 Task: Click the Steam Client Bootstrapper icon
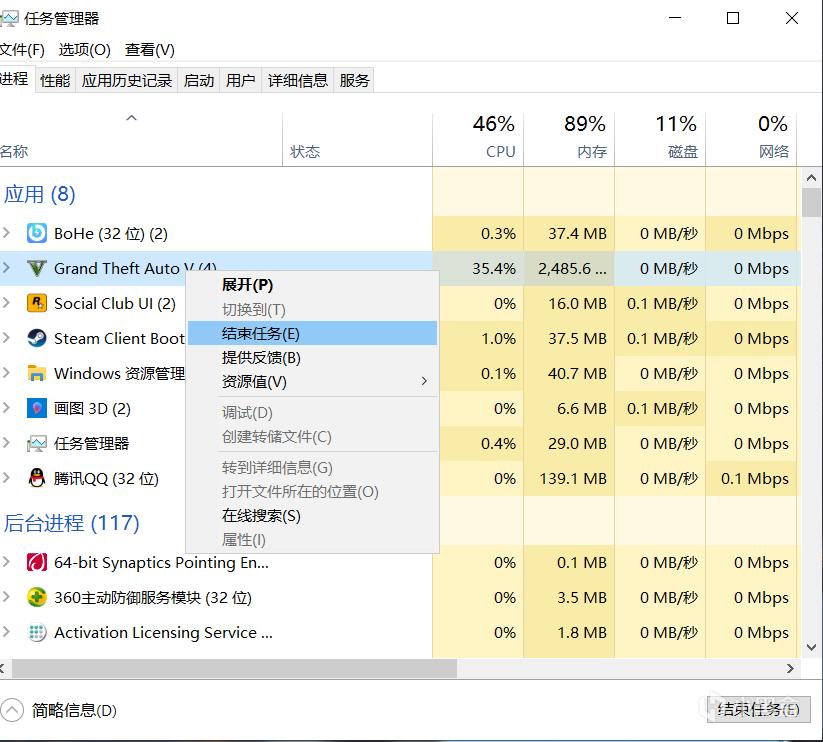tap(36, 338)
